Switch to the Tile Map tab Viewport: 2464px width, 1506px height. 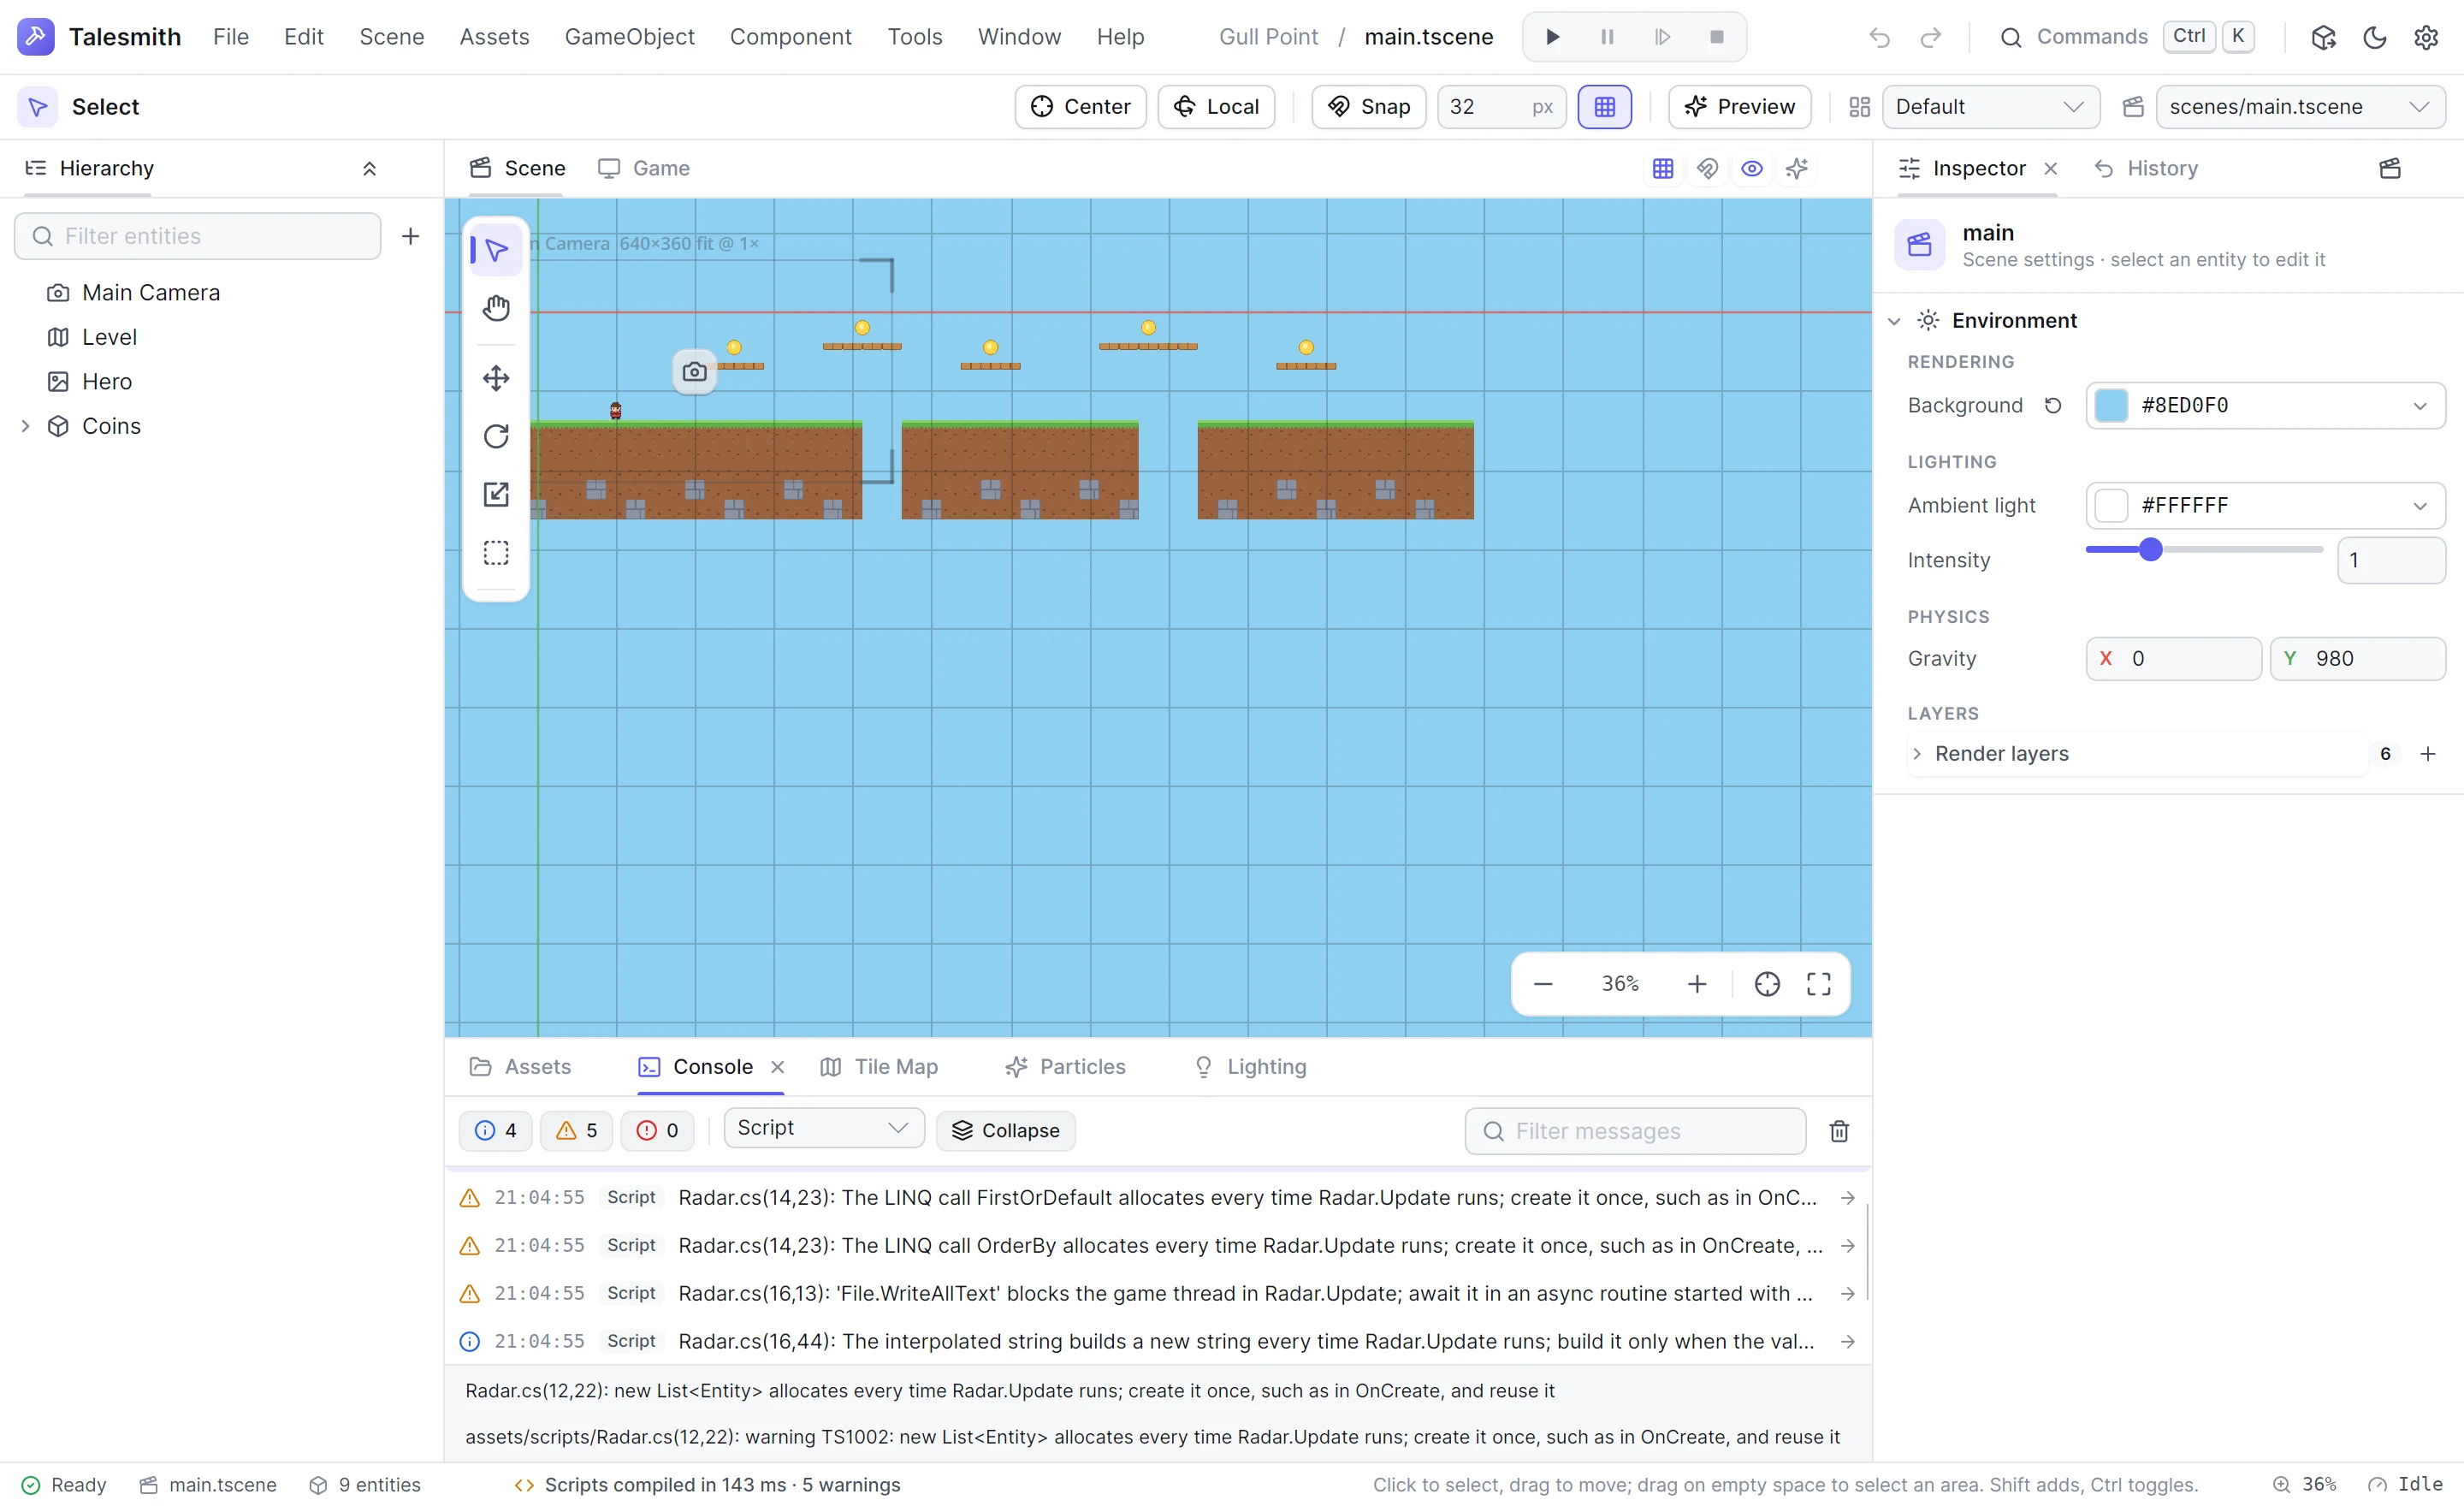coord(879,1067)
